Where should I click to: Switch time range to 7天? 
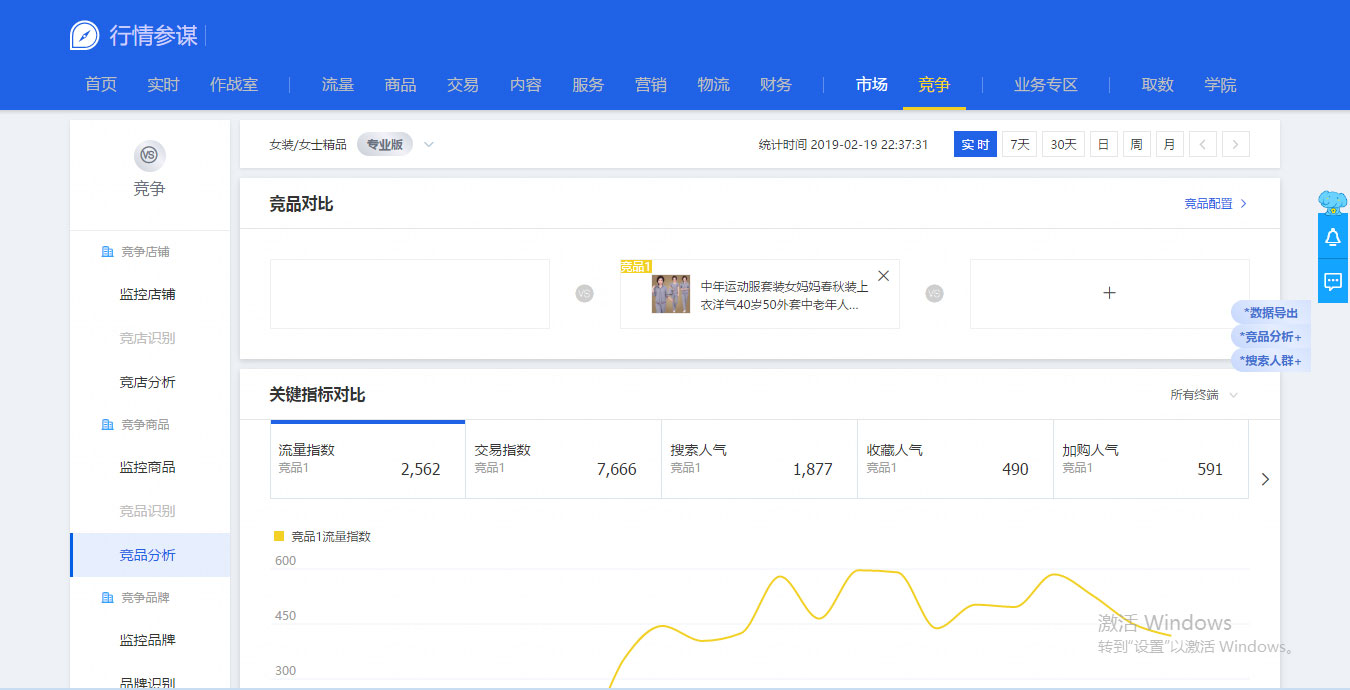pos(1019,145)
